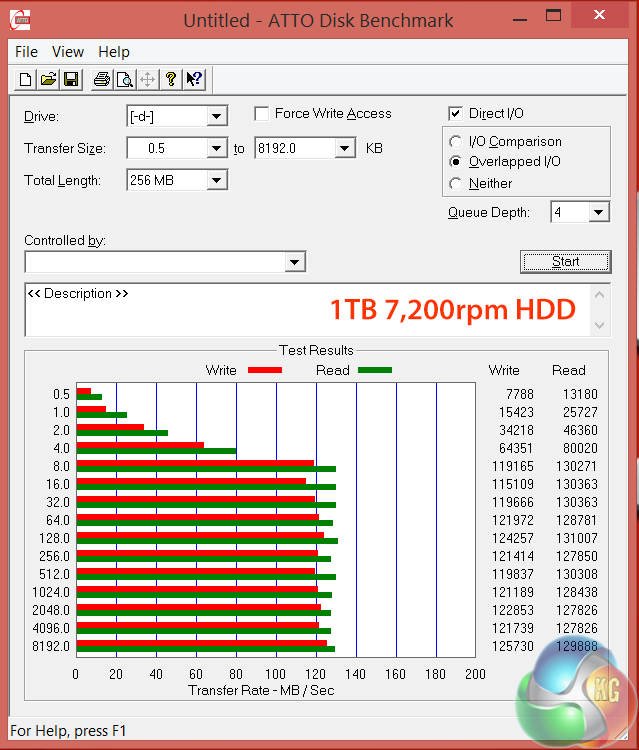Click the Description scrollbar up arrow

pyautogui.click(x=600, y=295)
